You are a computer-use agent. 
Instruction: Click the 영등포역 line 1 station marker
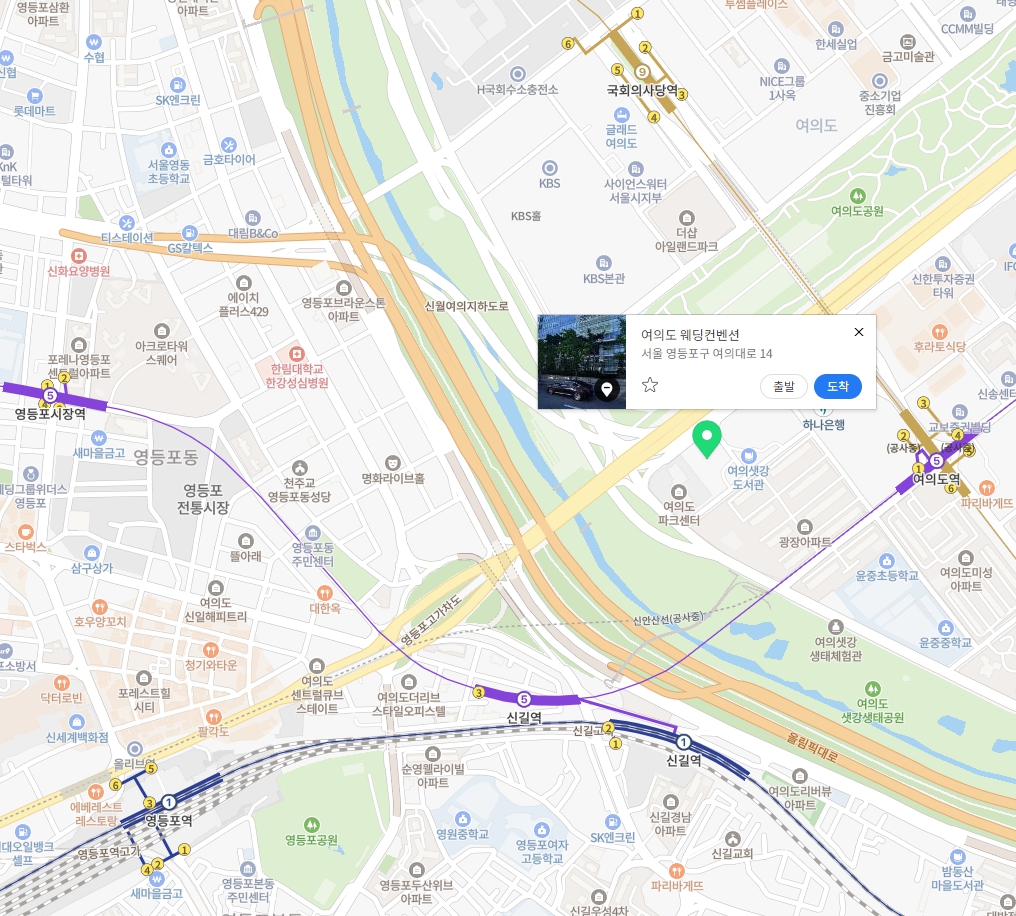point(168,802)
